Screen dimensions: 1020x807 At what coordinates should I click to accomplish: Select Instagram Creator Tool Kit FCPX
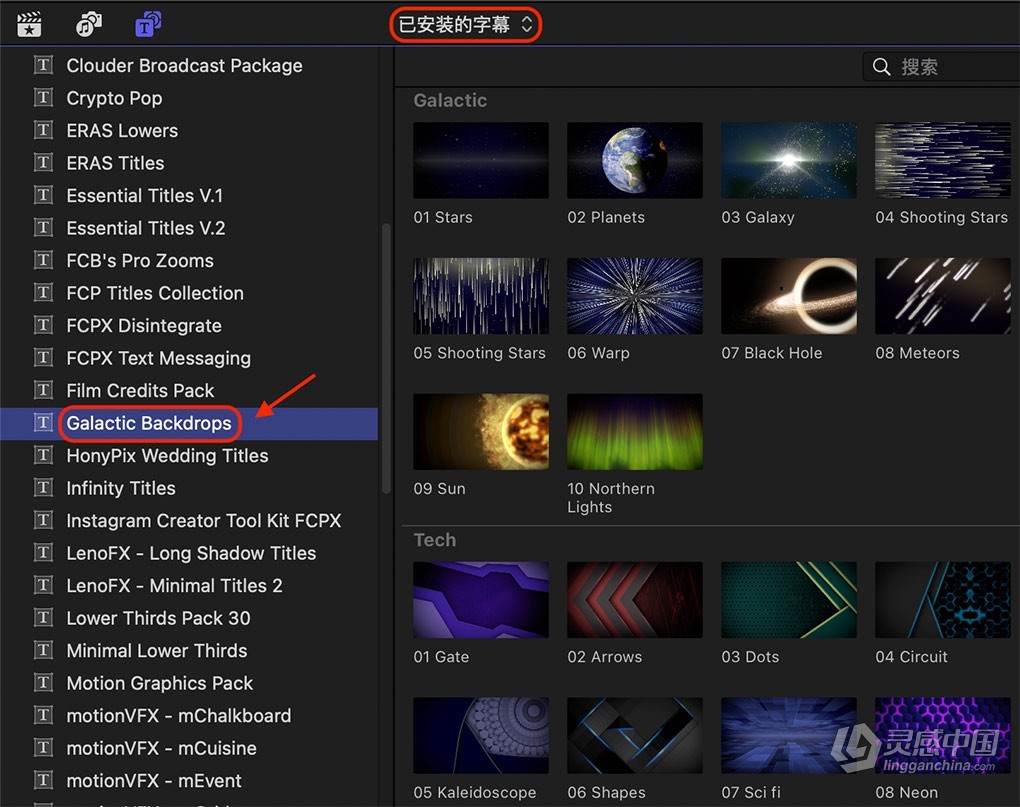tap(204, 521)
